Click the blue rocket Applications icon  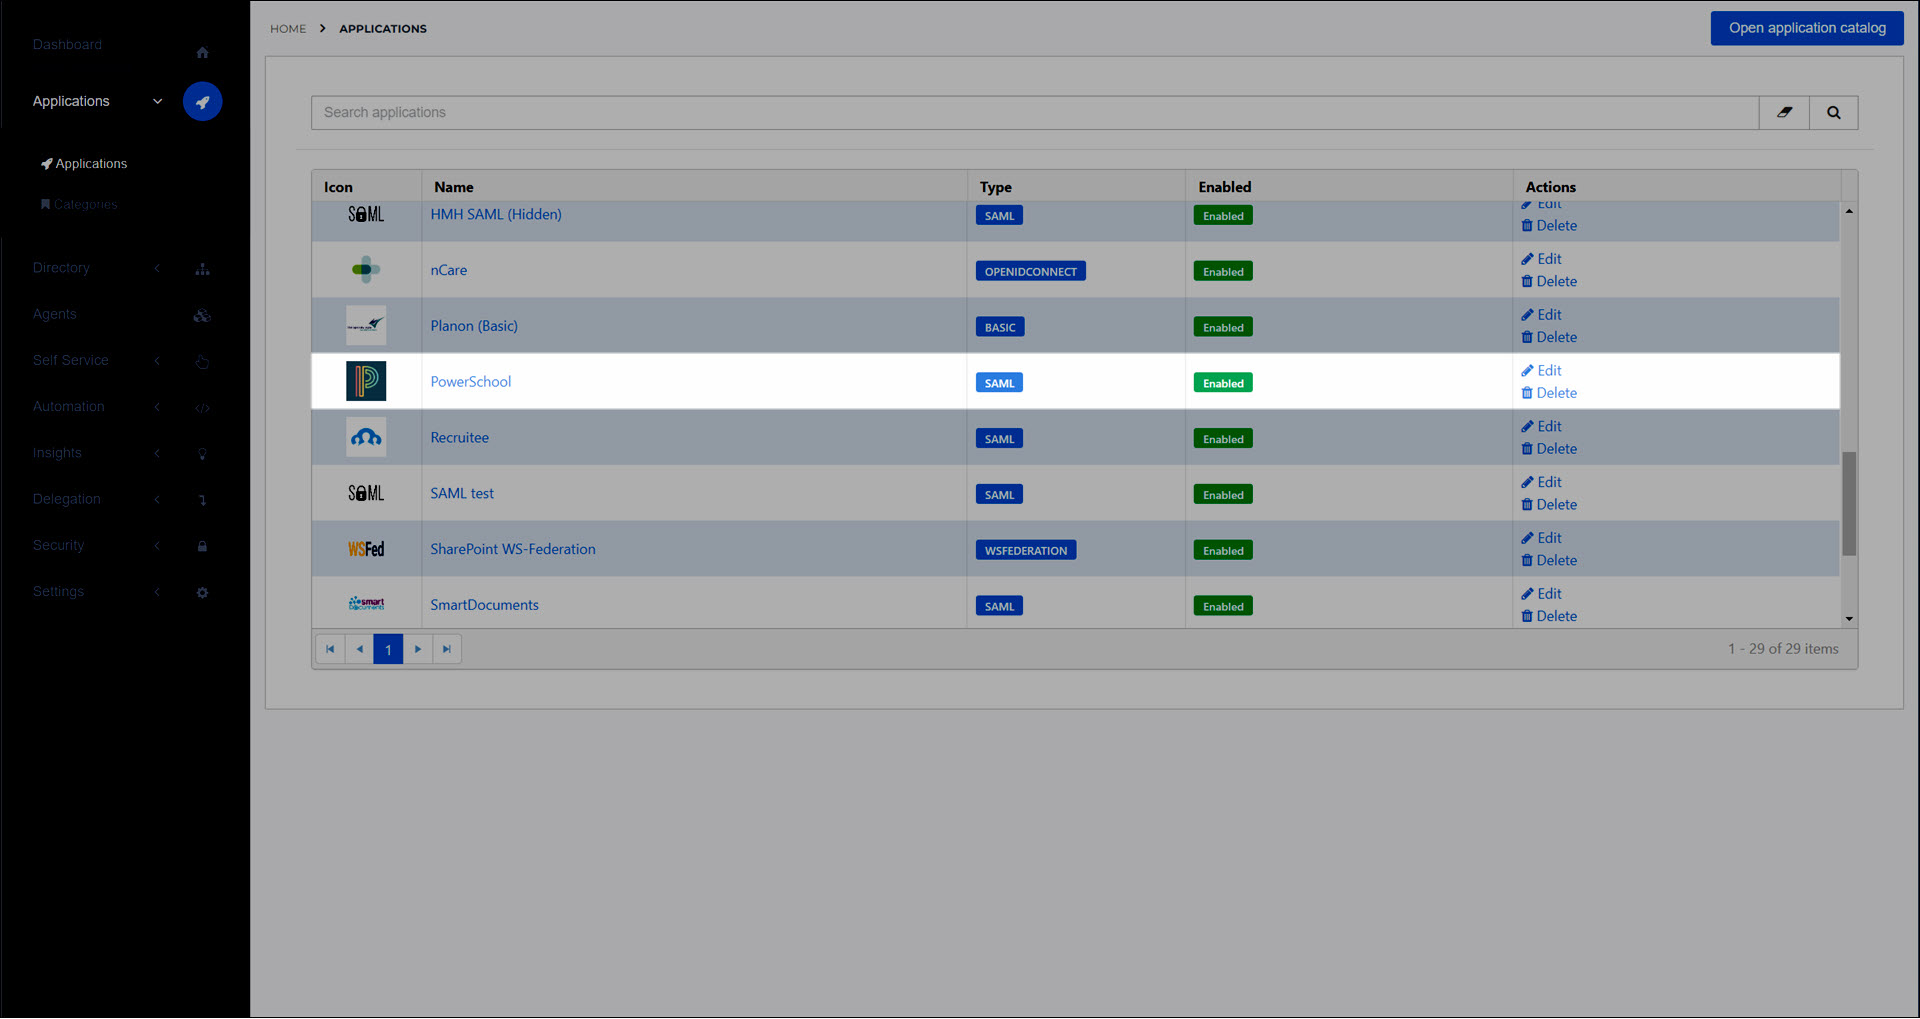tap(202, 101)
